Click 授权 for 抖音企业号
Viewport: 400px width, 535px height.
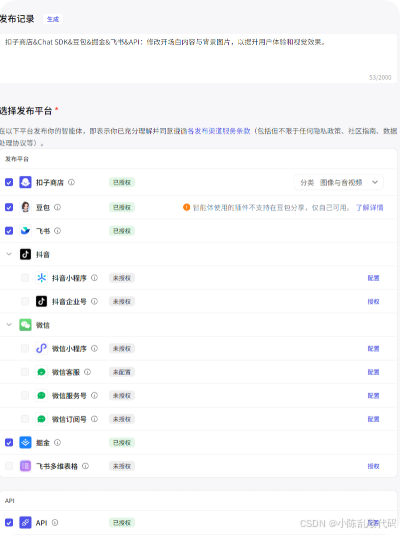(x=373, y=301)
